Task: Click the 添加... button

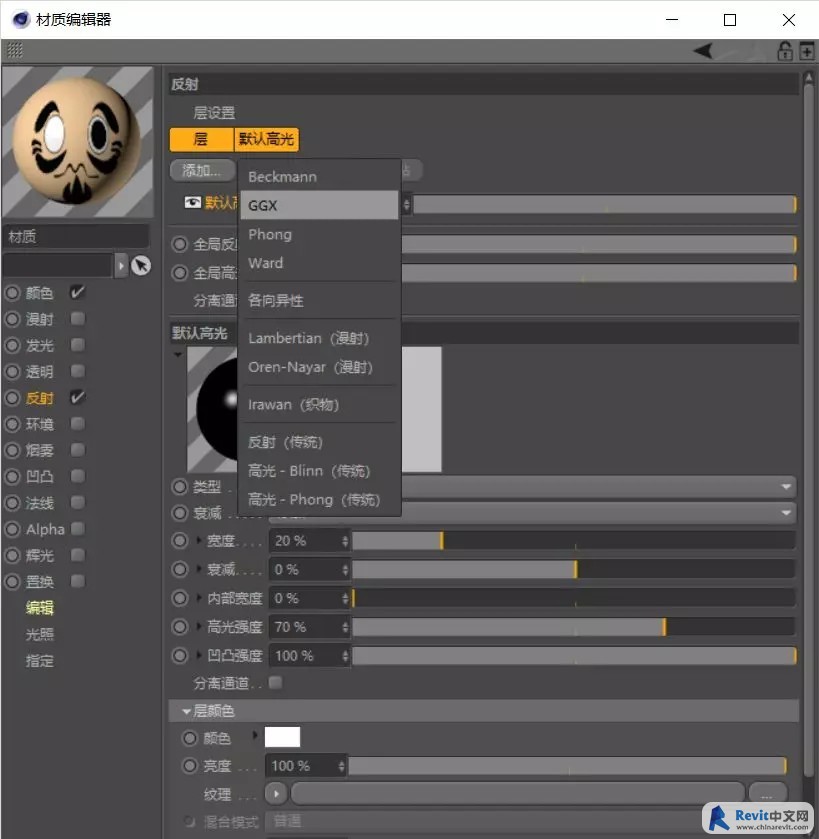Action: click(202, 171)
